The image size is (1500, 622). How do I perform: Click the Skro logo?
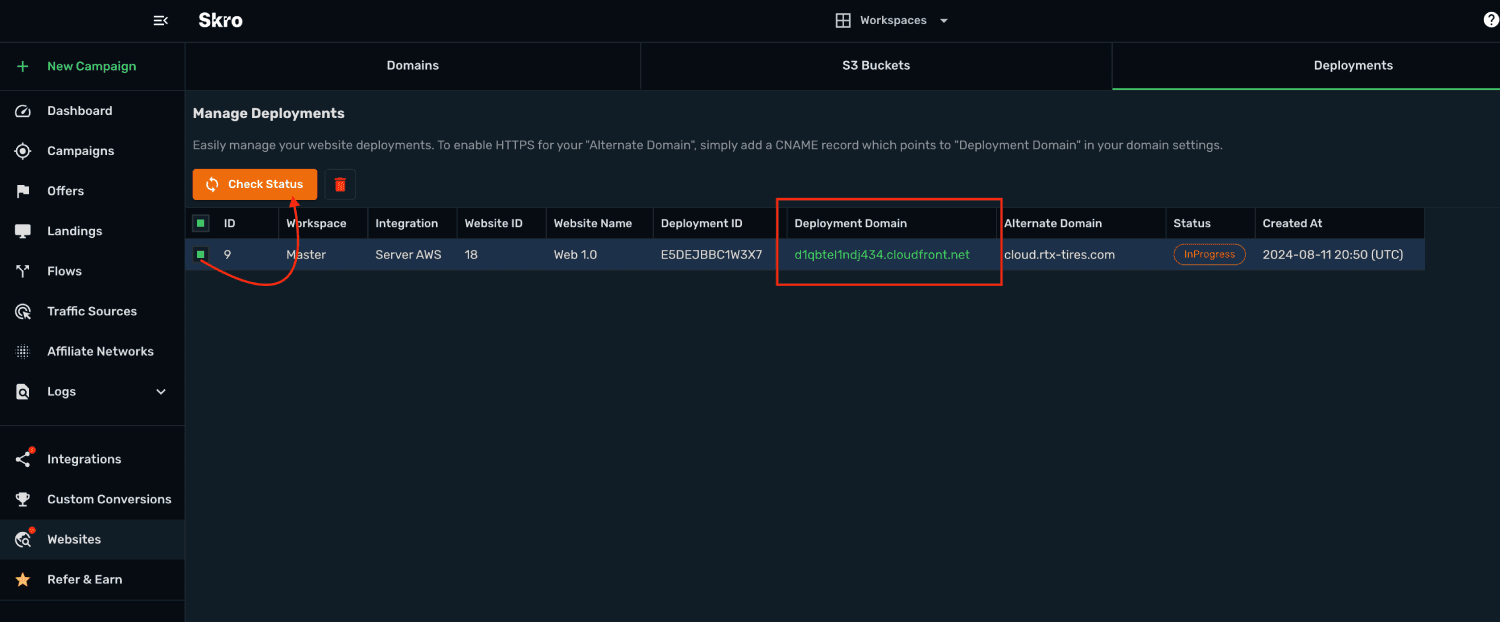[220, 20]
